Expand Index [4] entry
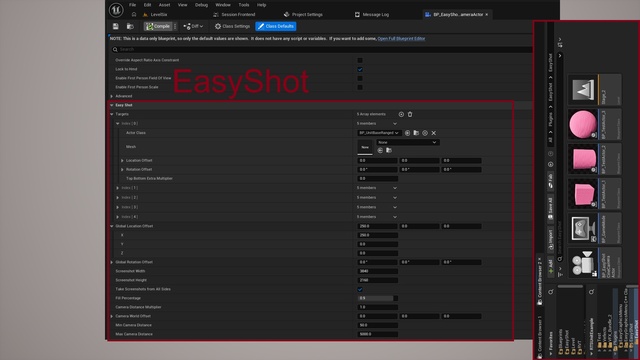 [118, 217]
